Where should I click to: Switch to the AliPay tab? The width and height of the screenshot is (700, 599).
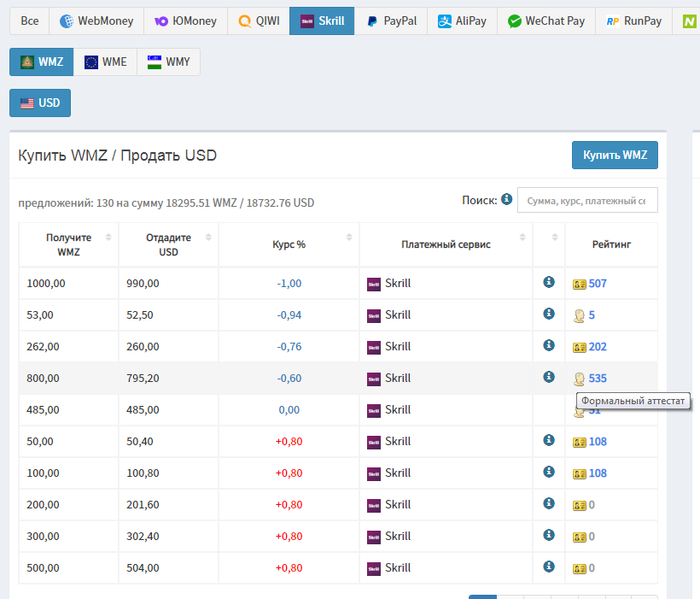point(462,21)
